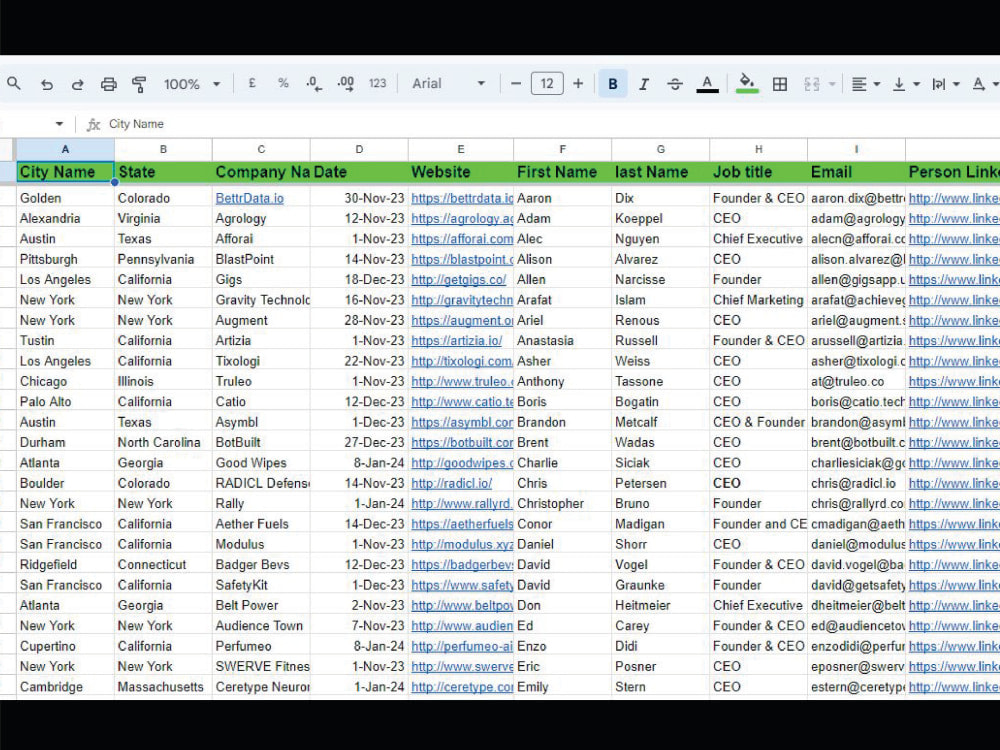Select column H header

[x=758, y=149]
